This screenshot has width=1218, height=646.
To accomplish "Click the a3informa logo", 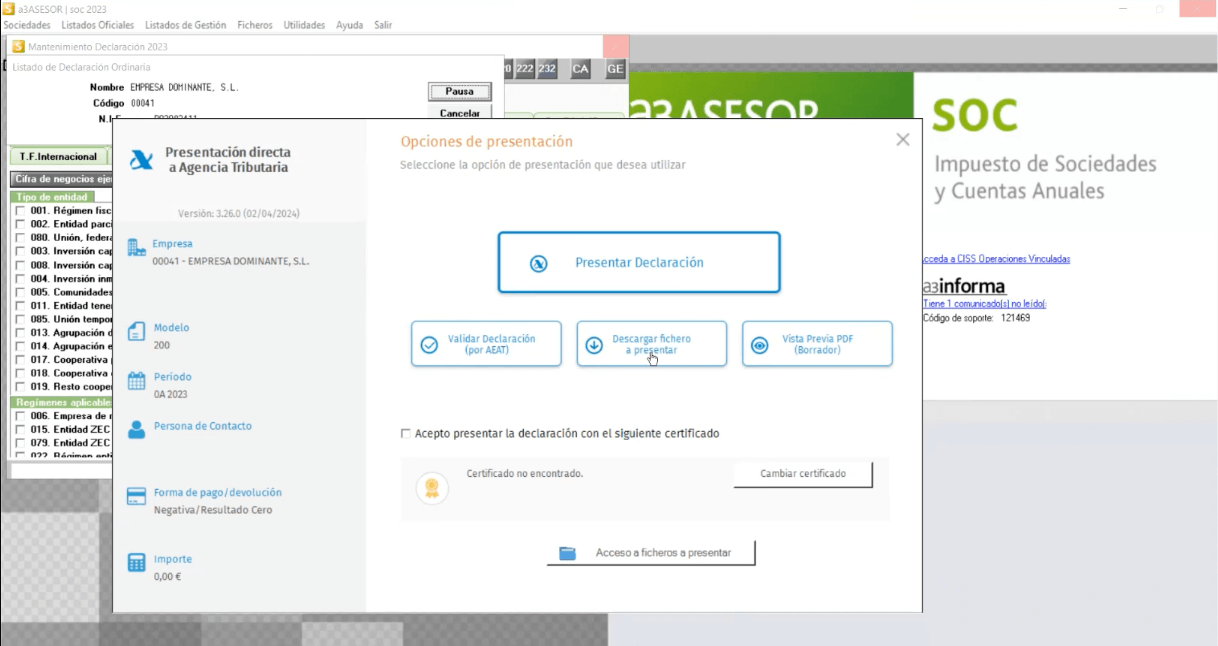I will 963,286.
